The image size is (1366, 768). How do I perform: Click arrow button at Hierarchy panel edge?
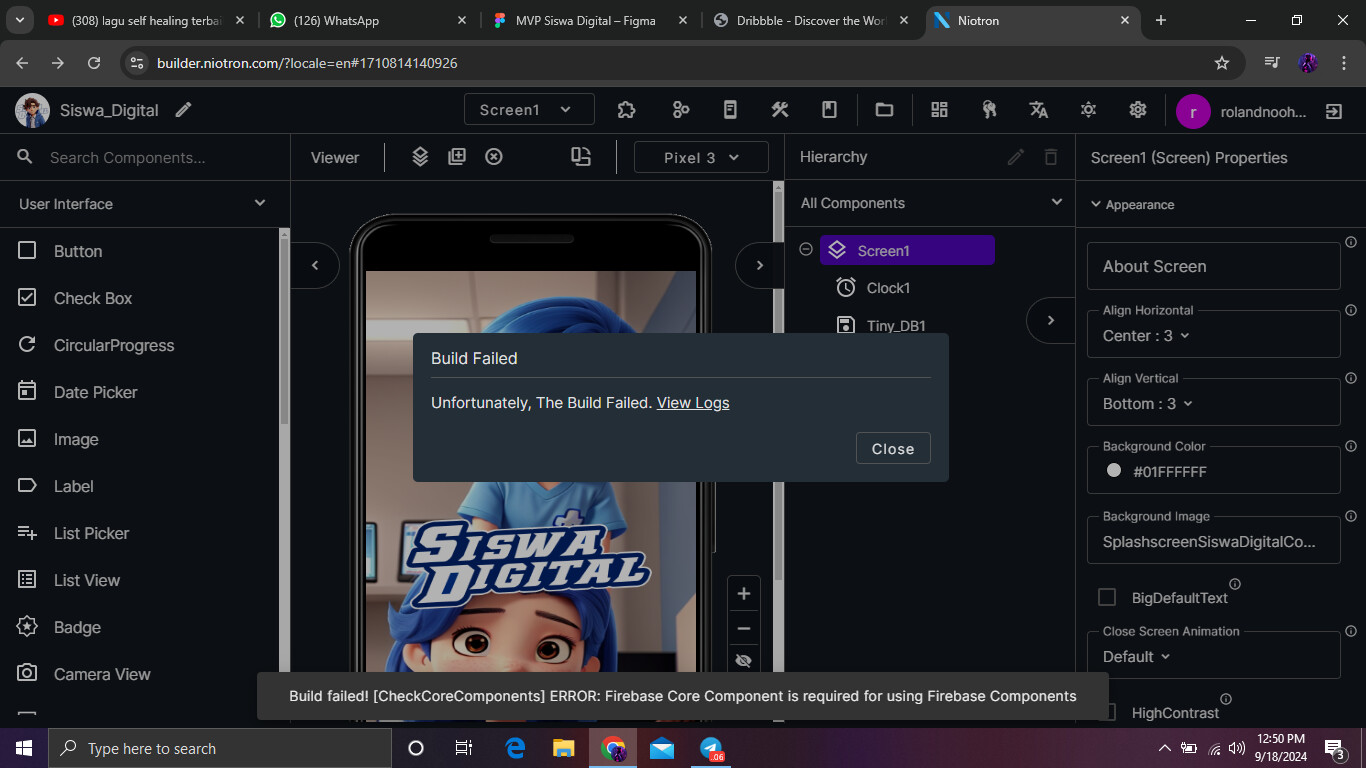[1051, 320]
